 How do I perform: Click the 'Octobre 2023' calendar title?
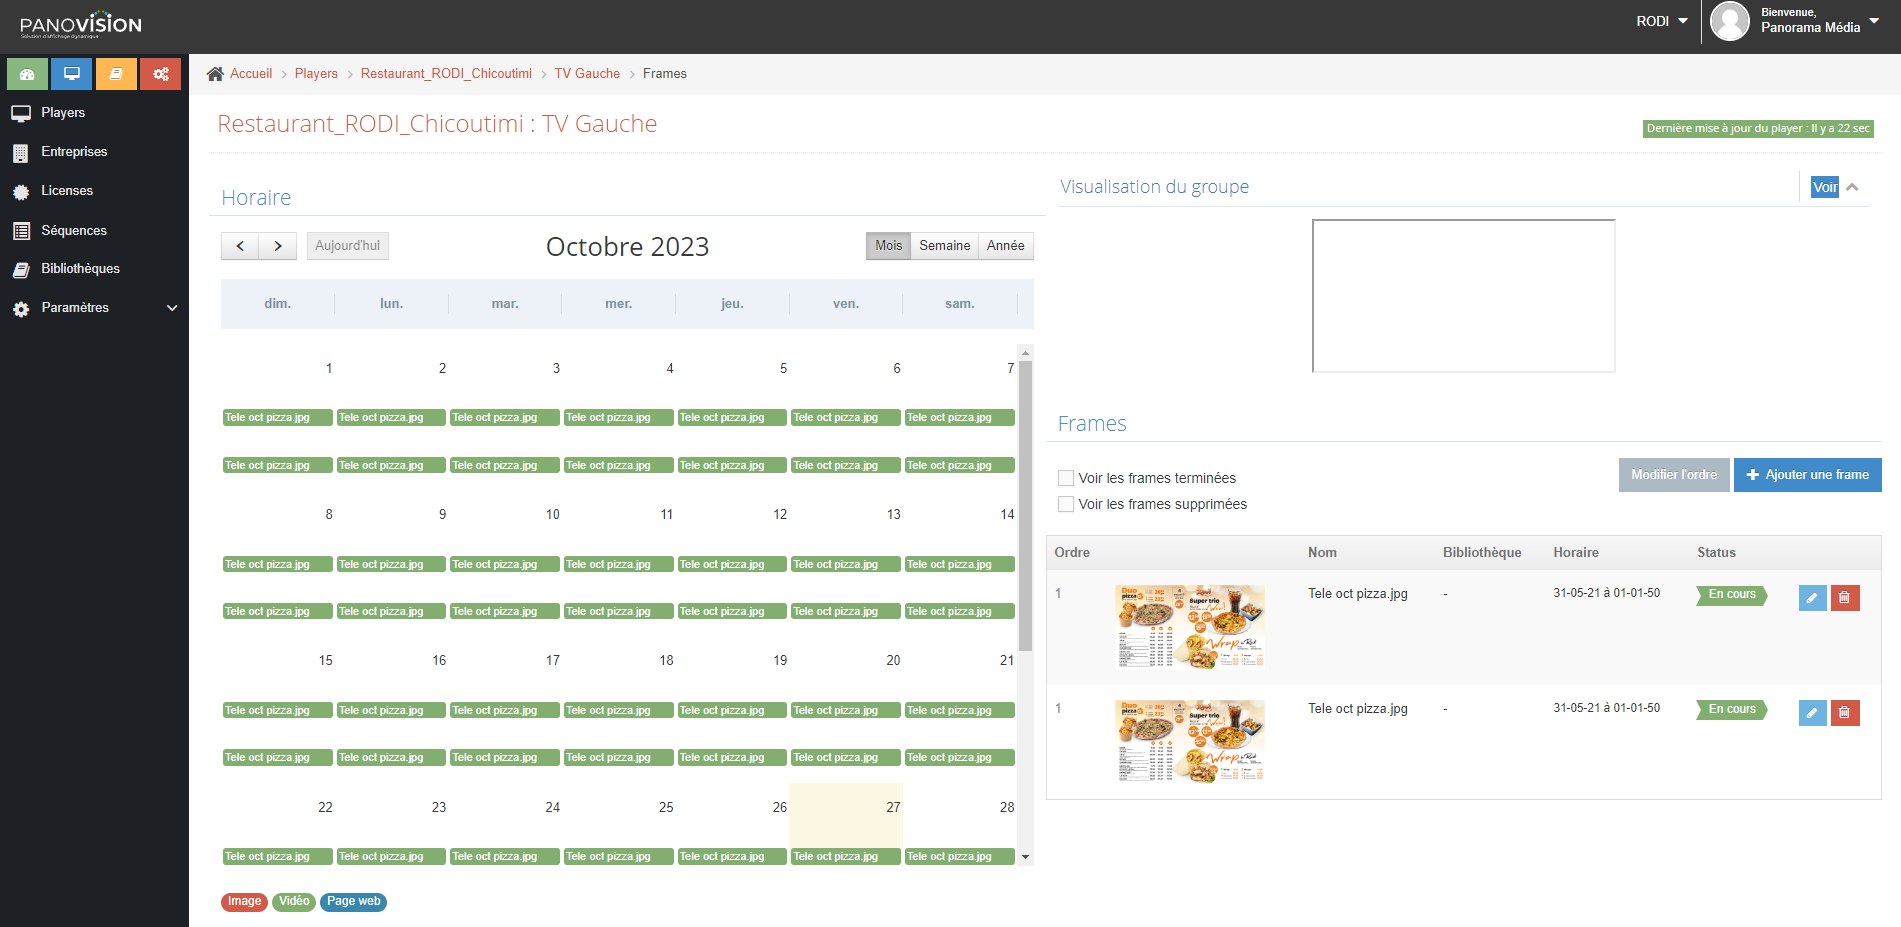(627, 247)
